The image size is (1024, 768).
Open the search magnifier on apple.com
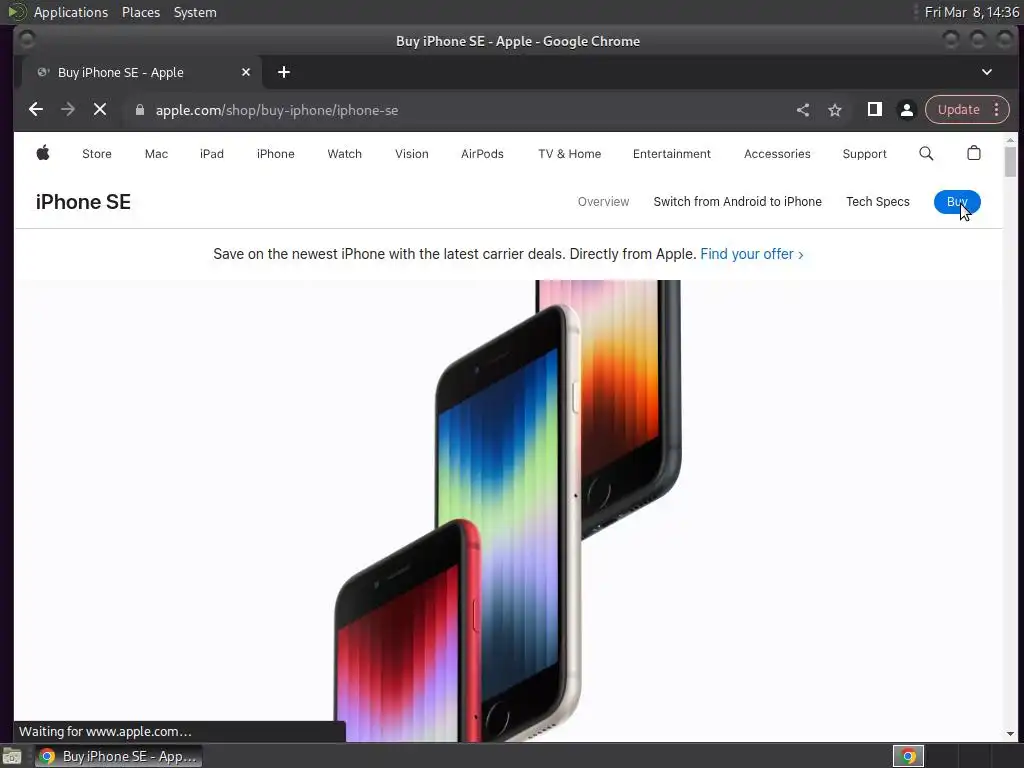[x=926, y=153]
